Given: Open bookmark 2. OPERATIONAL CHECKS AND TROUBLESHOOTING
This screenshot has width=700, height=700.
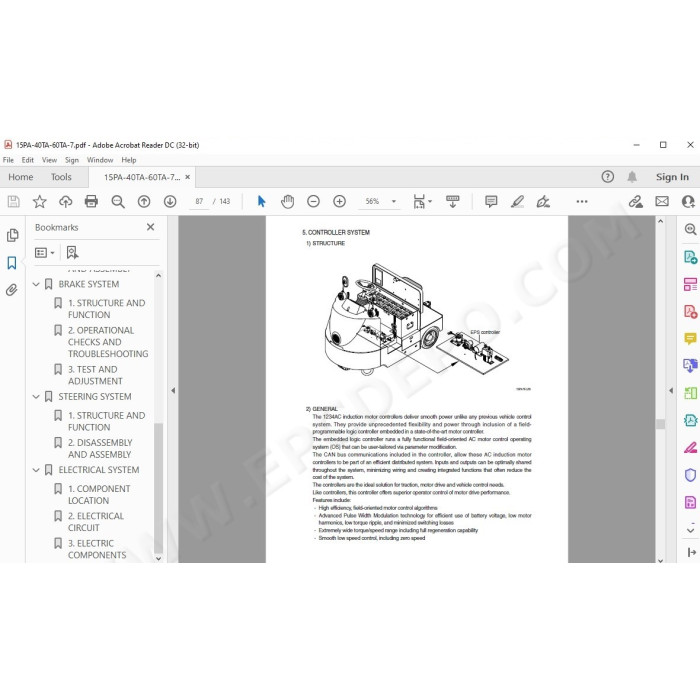Looking at the screenshot, I should [108, 342].
